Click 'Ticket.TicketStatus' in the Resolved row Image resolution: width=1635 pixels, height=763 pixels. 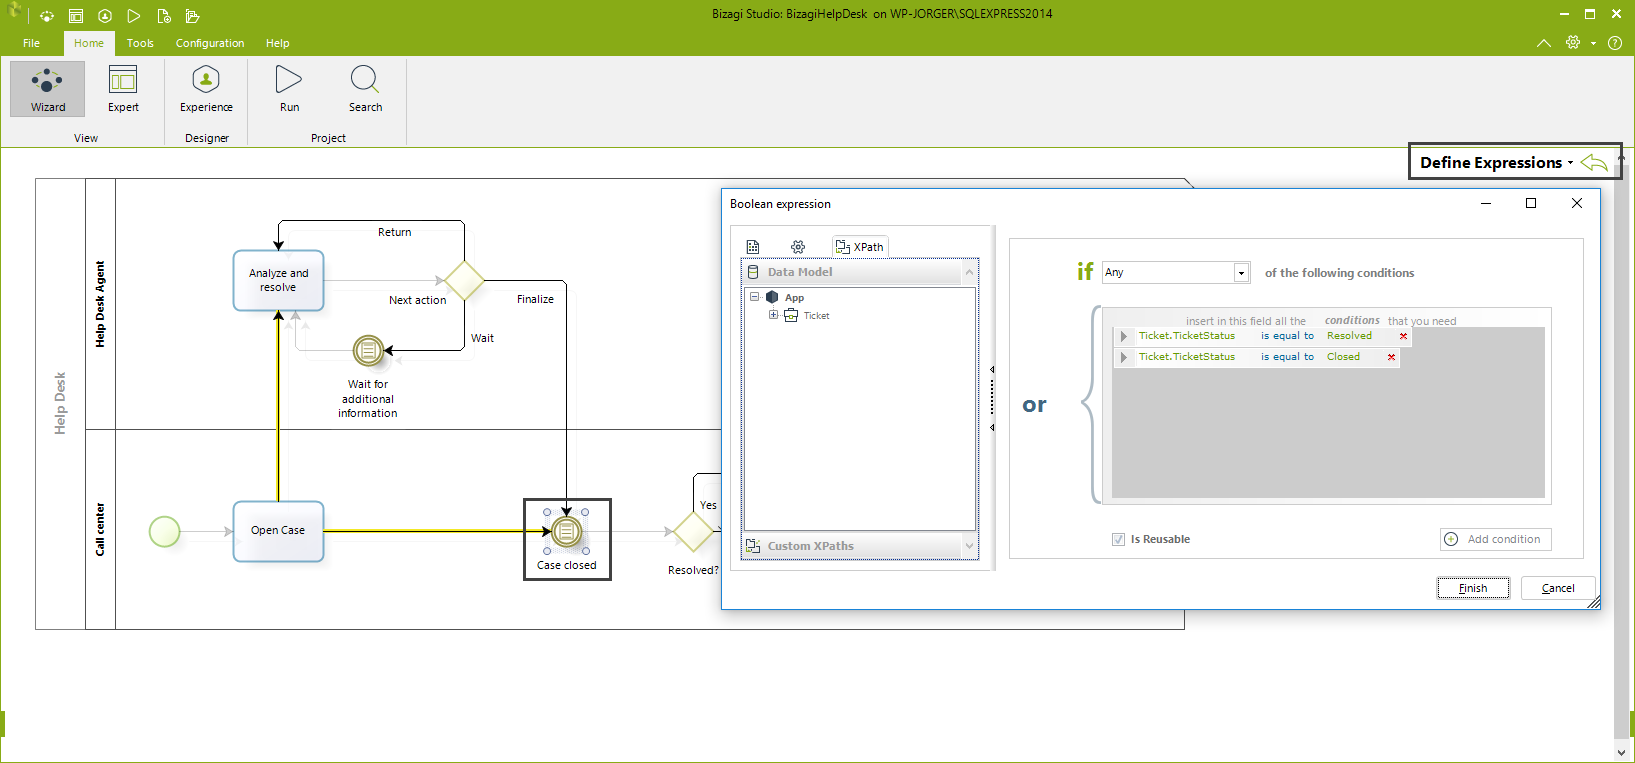click(x=1187, y=336)
